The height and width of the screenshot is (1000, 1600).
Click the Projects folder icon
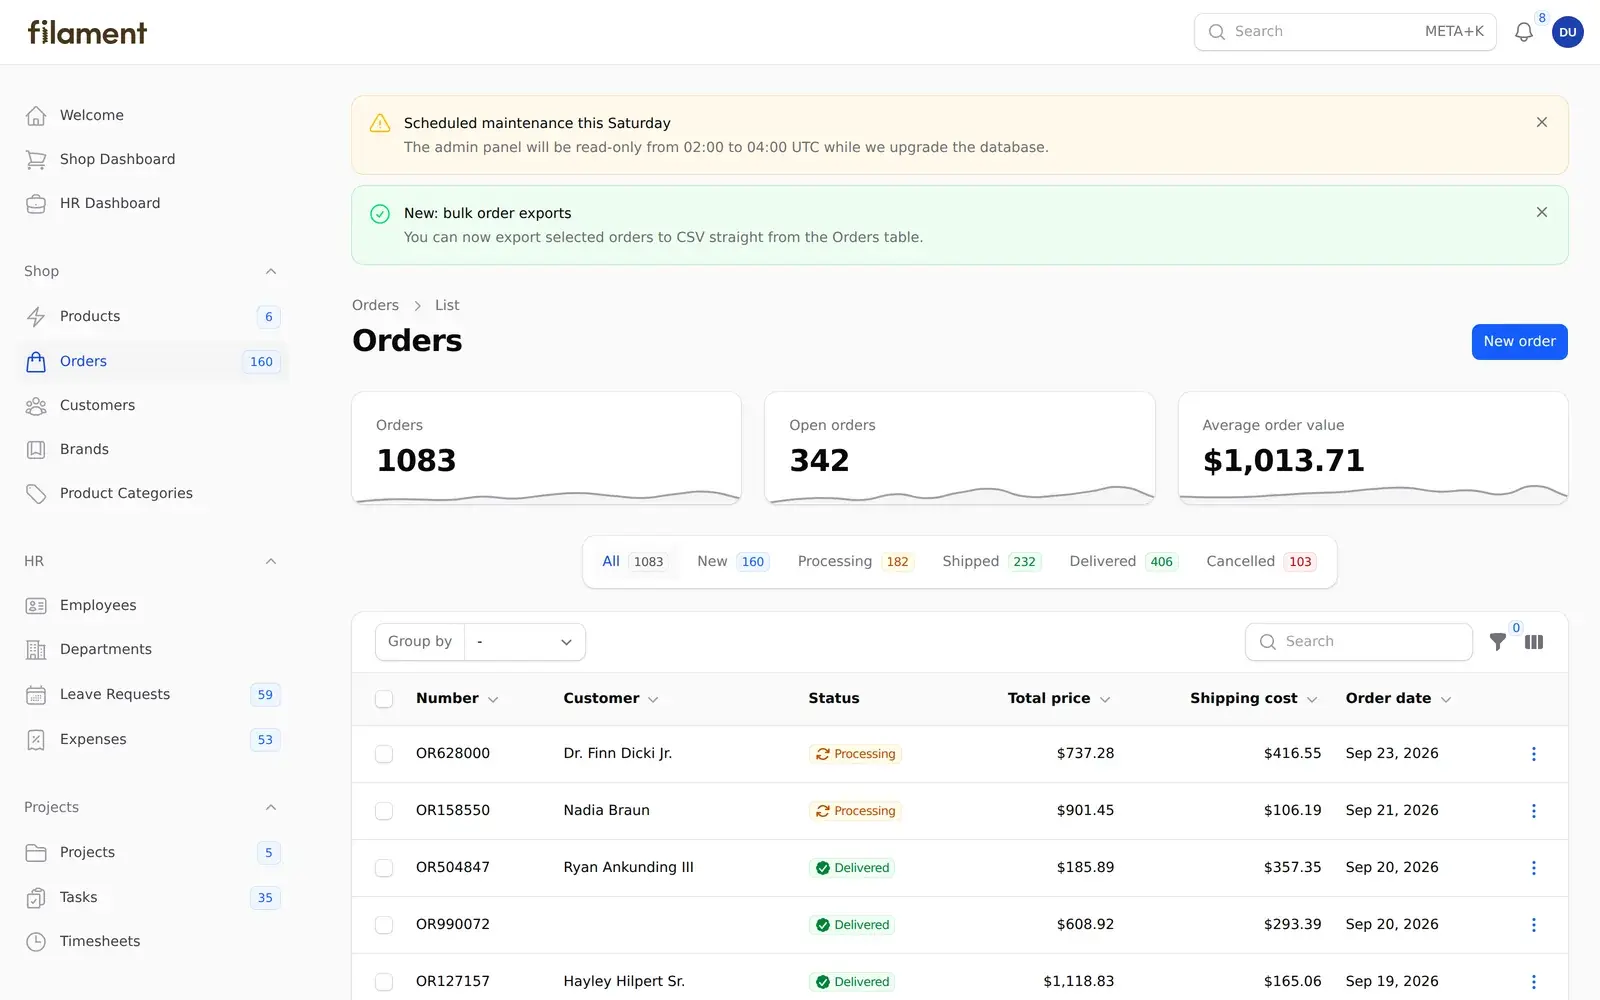36,853
